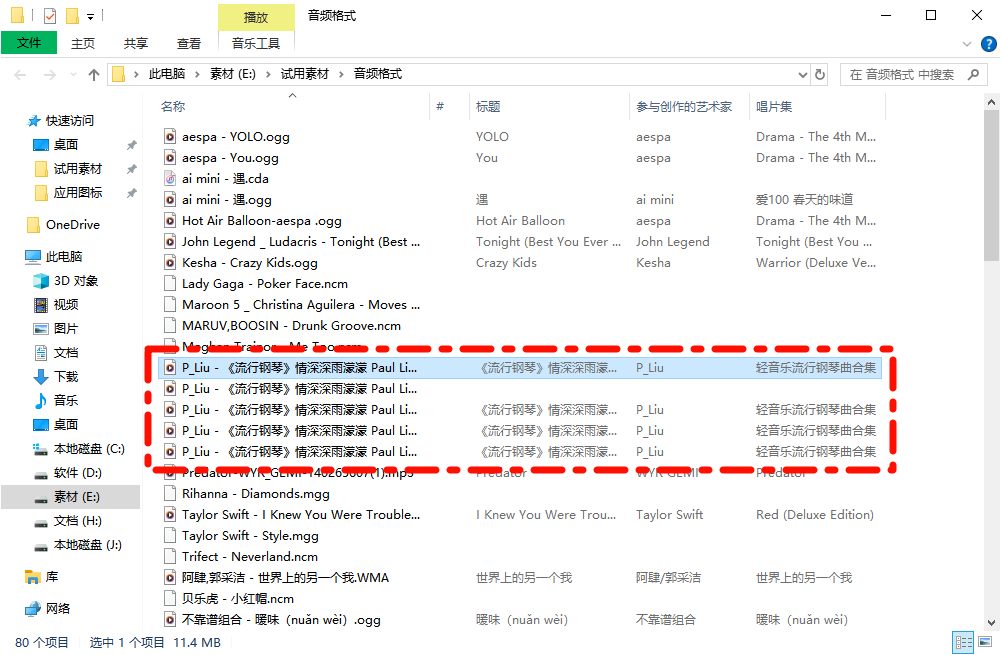Viewport: 1001px width, 655px height.
Task: Select file 贝乐虎 - 小红帽.ncm
Action: (x=237, y=599)
